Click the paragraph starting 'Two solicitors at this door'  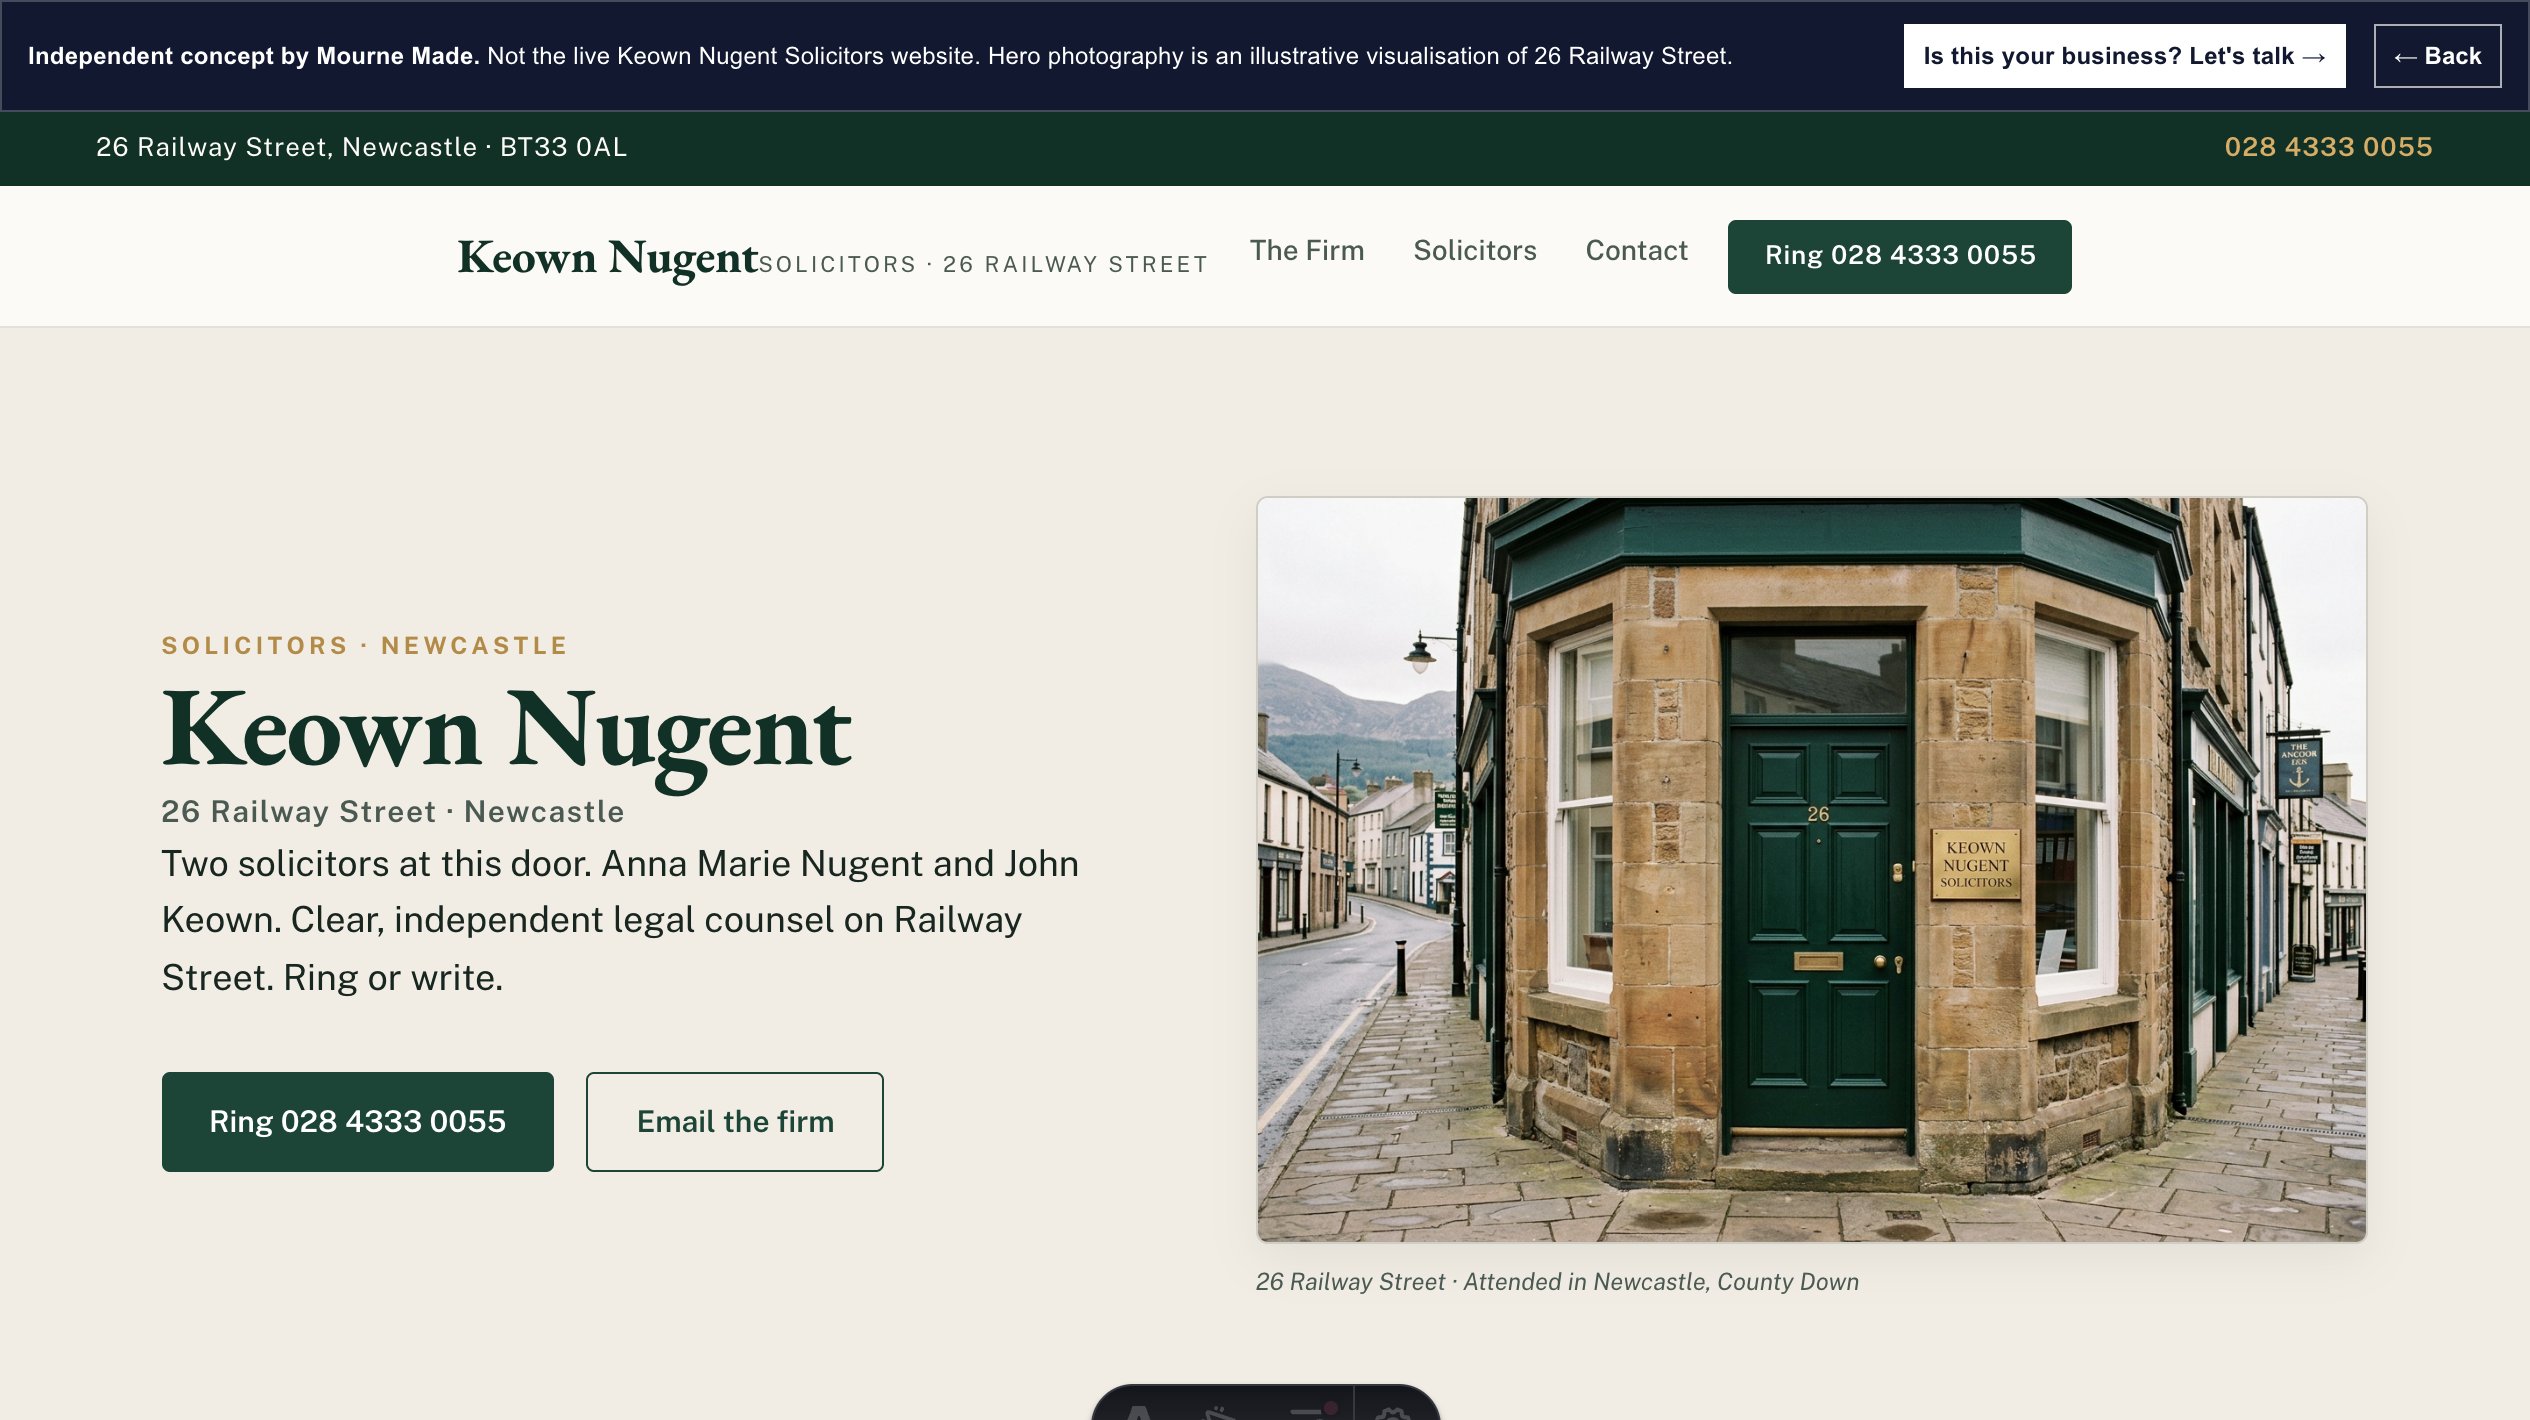(620, 920)
